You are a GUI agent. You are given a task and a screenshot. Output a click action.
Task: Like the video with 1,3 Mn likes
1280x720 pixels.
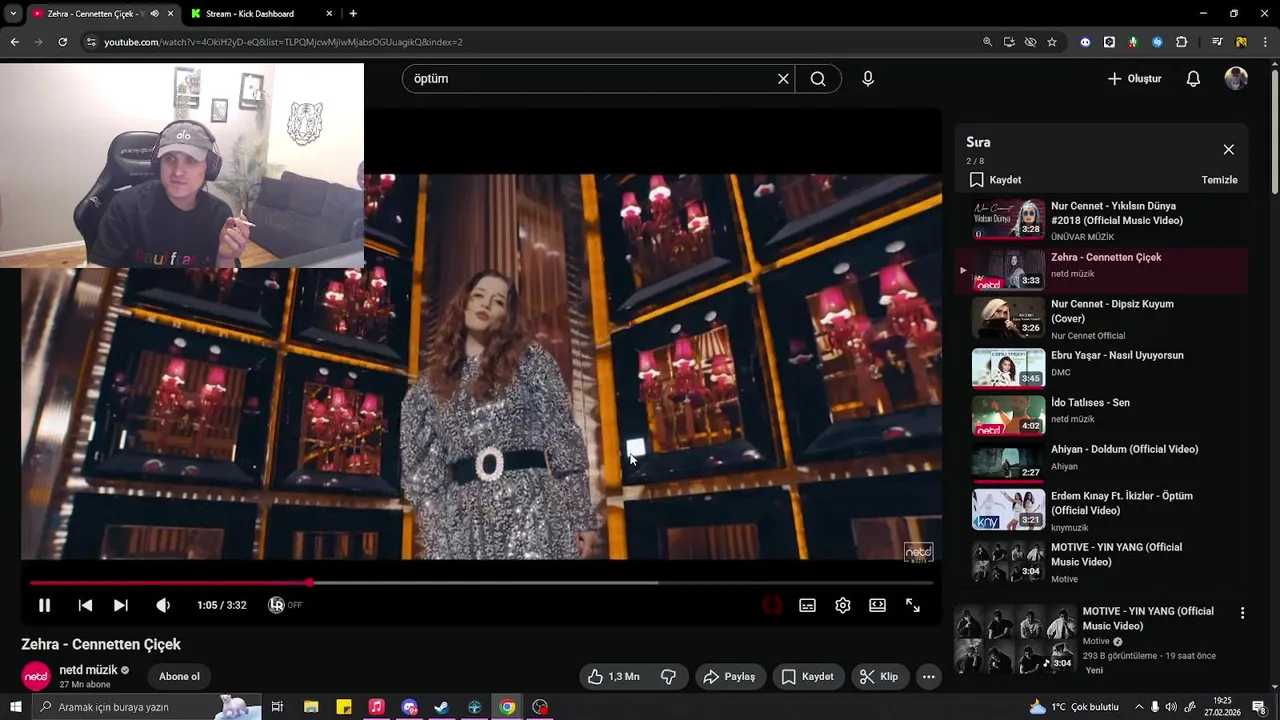614,677
